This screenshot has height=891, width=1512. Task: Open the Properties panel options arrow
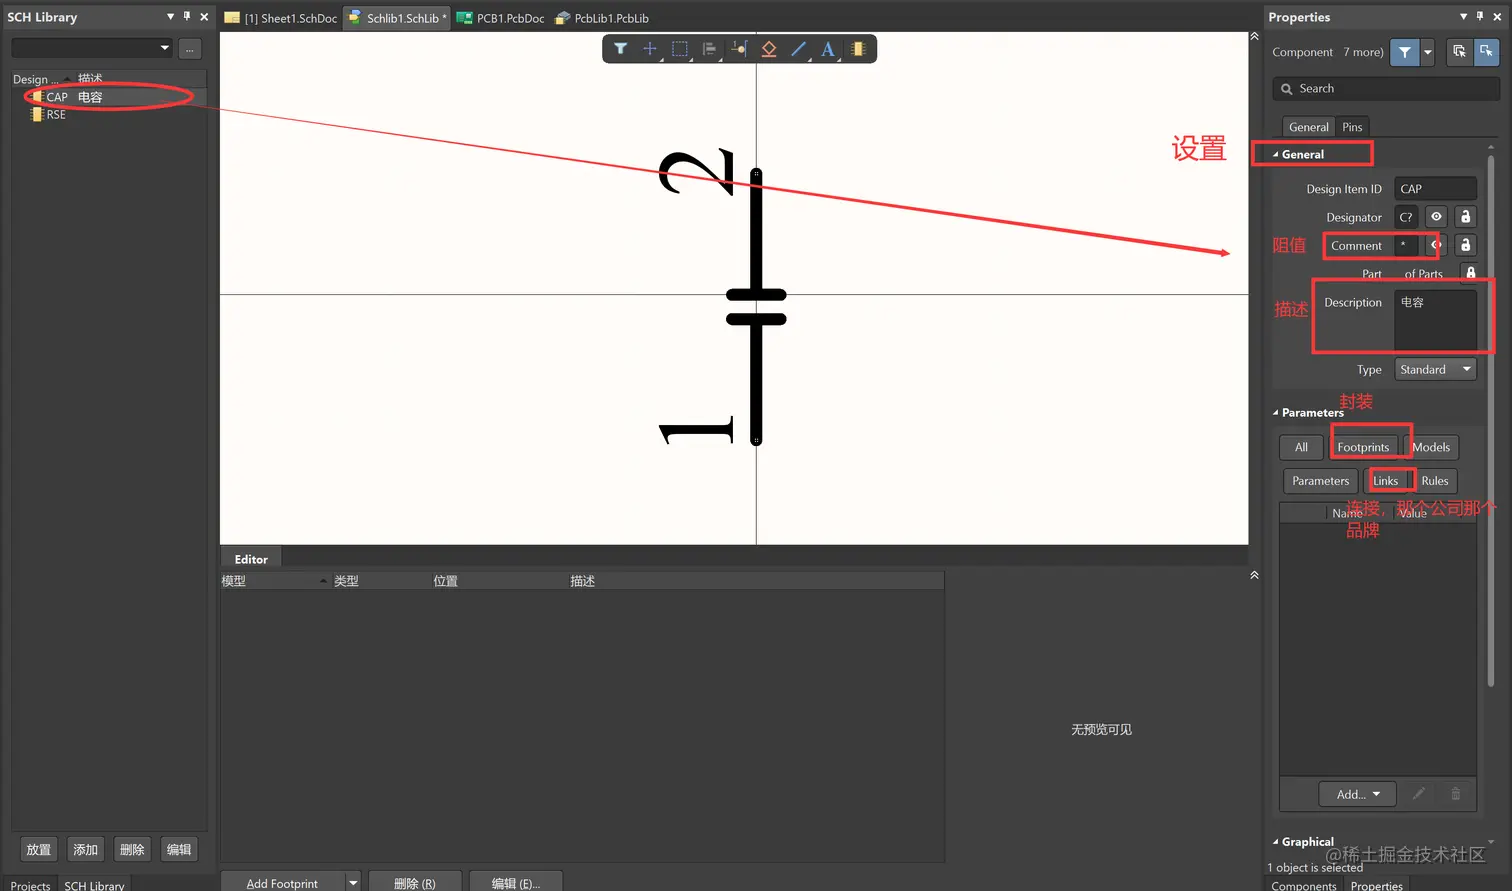coord(1463,16)
